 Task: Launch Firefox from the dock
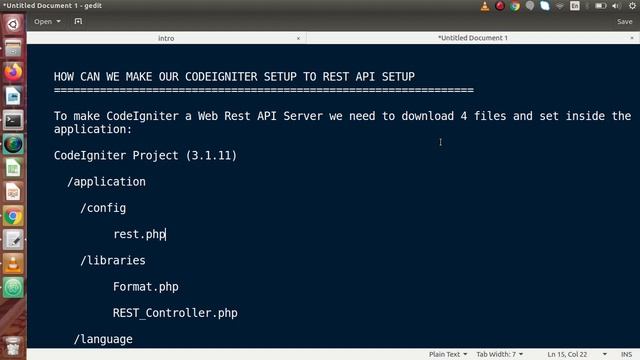[13, 72]
